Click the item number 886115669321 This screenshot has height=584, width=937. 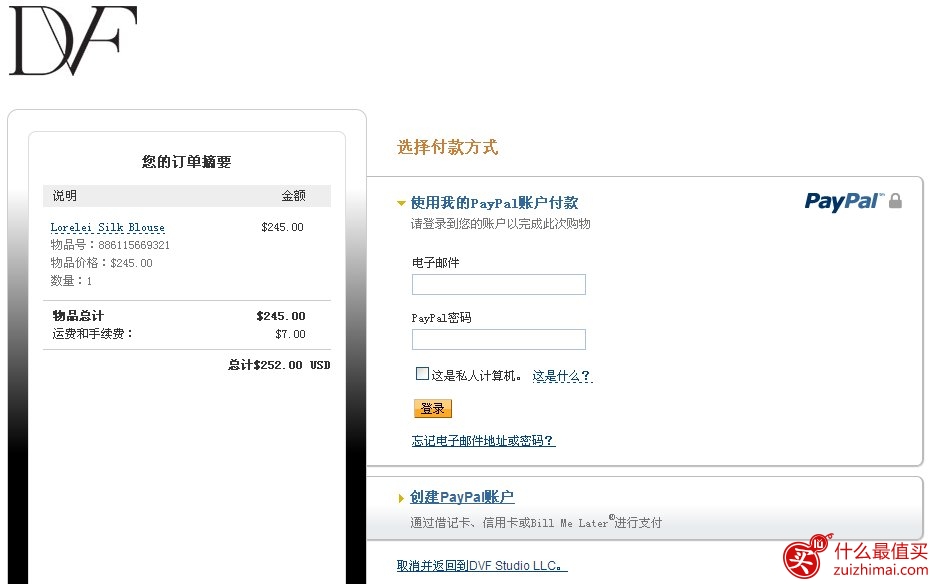point(134,245)
